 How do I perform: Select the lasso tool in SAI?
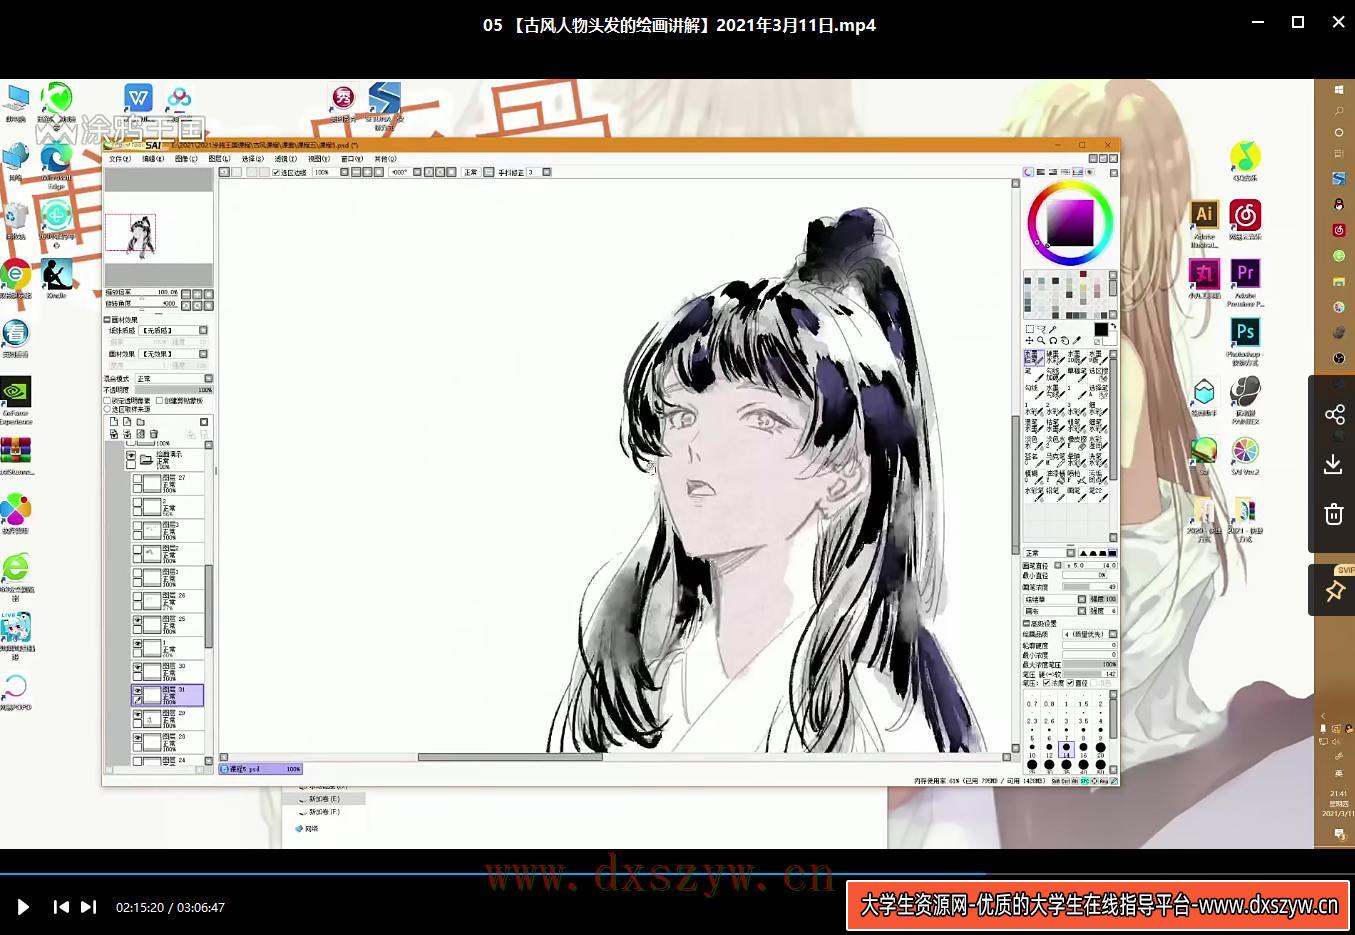pos(1041,329)
